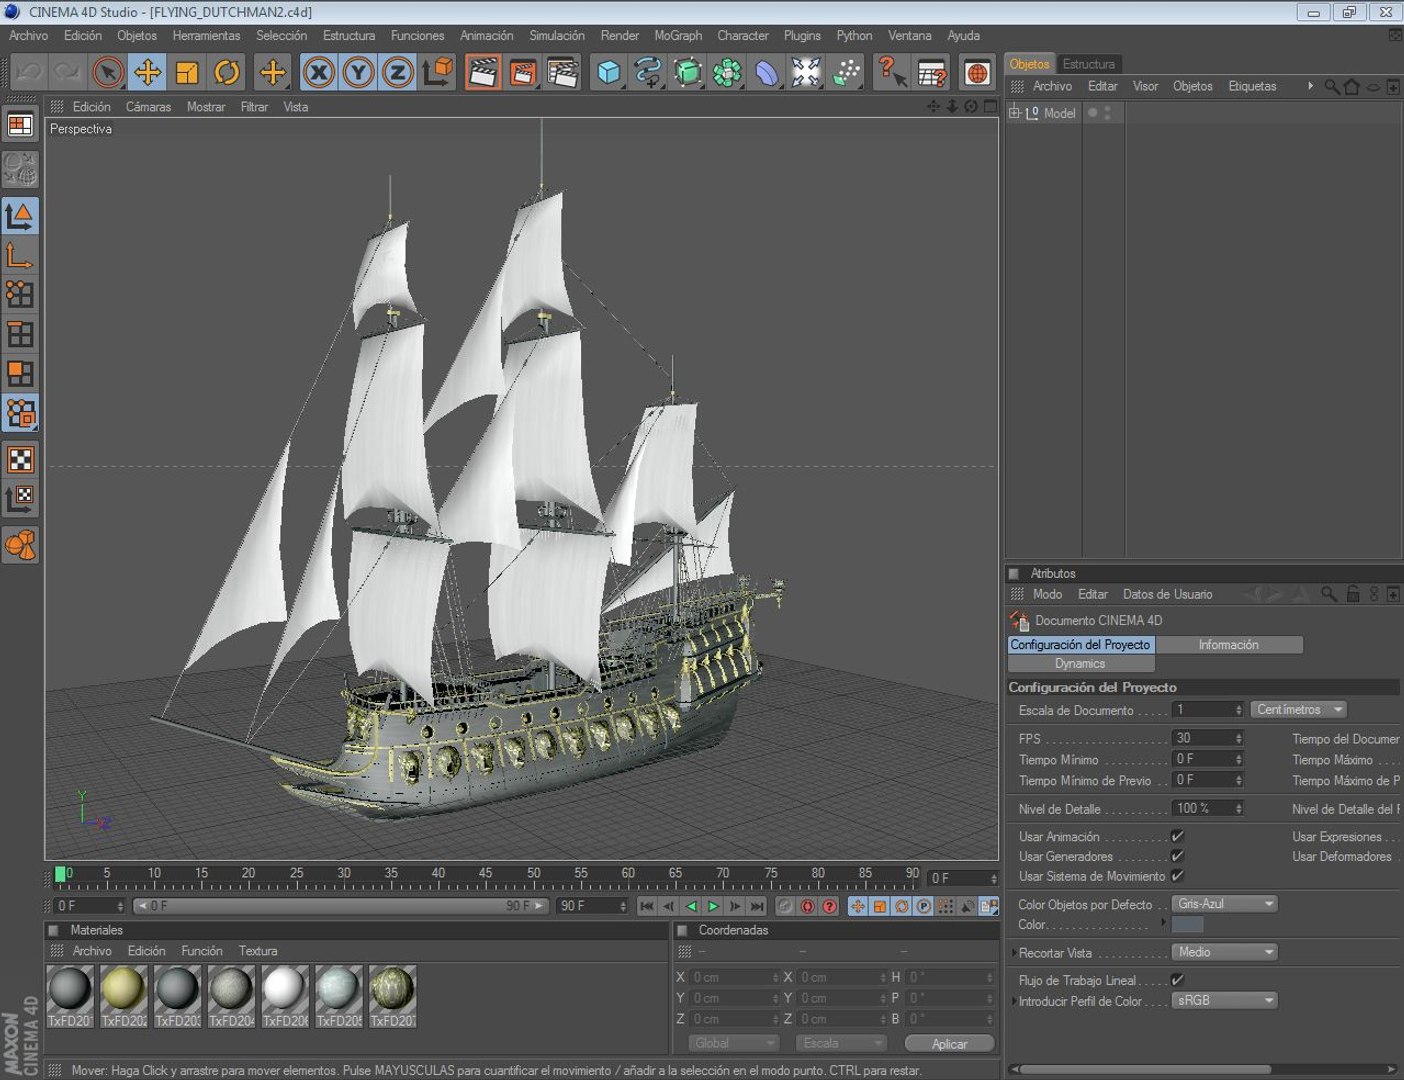
Task: Render the active view clapperboard icon
Action: point(483,72)
